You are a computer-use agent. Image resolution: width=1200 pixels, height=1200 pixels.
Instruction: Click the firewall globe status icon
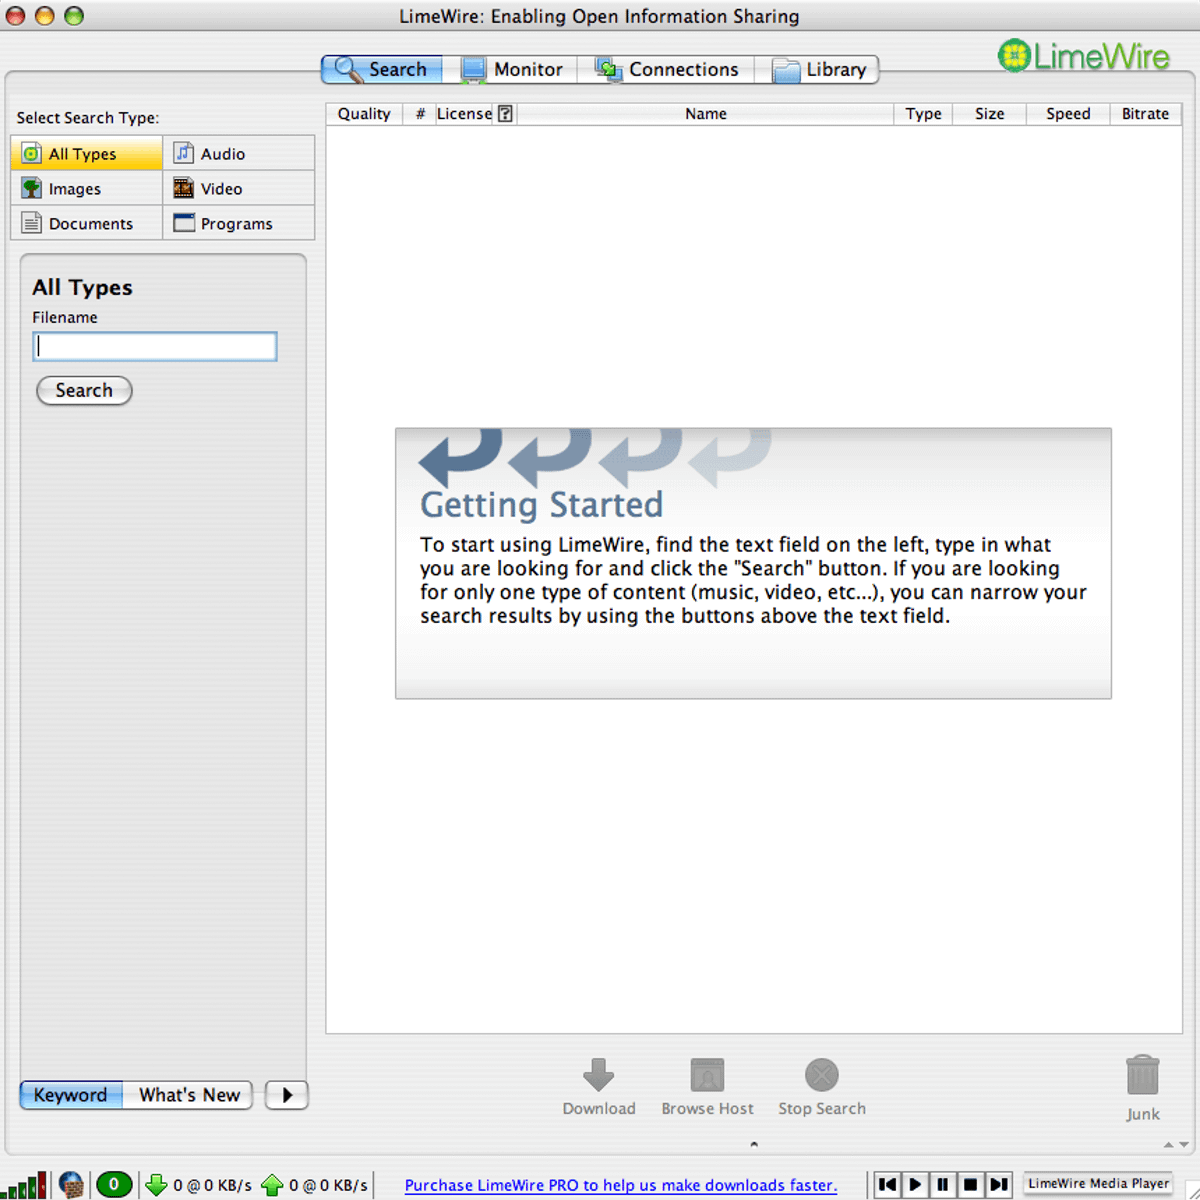coord(71,1185)
